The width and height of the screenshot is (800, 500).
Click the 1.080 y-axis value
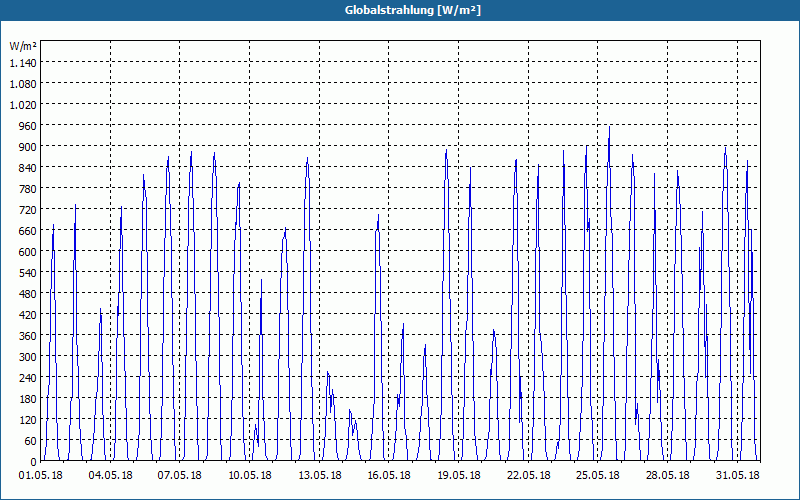(x=23, y=83)
